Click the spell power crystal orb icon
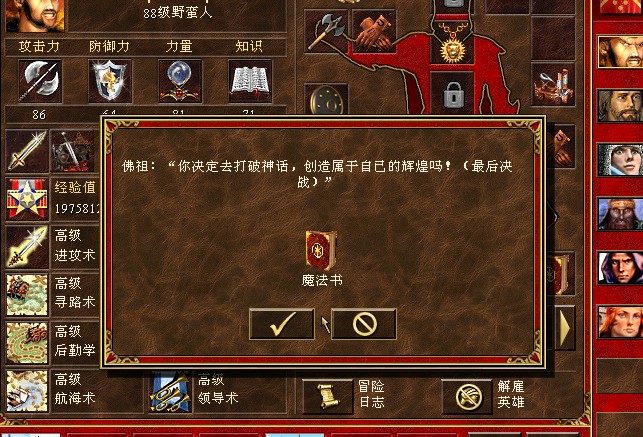 point(180,81)
